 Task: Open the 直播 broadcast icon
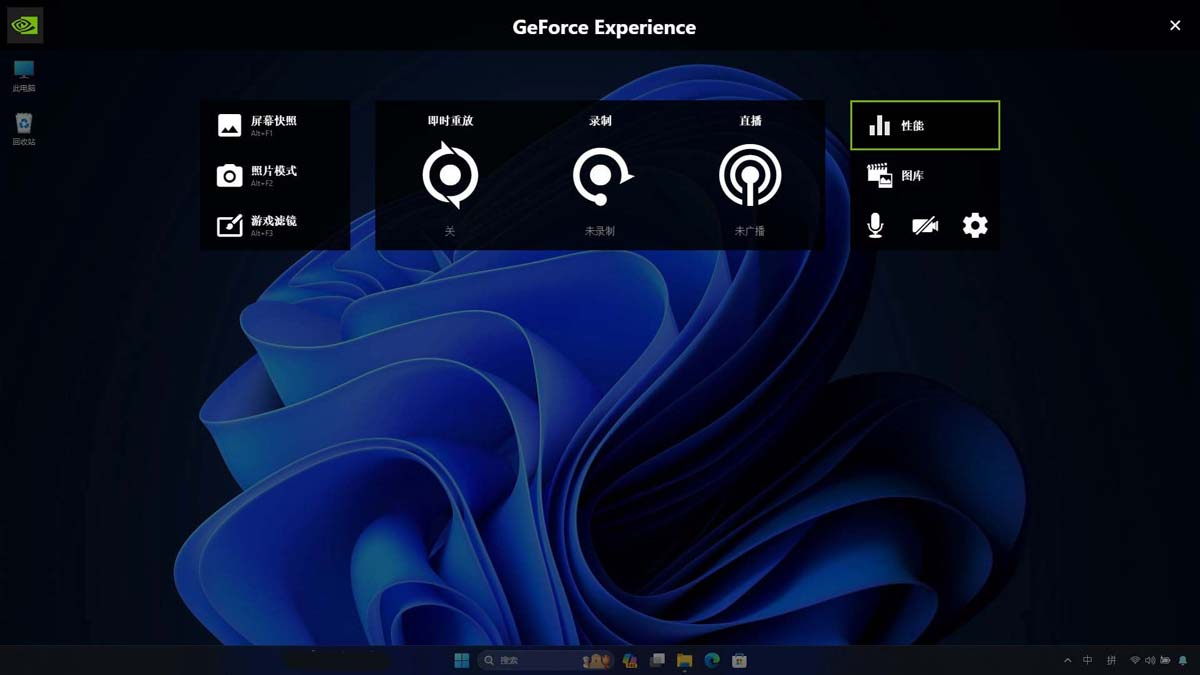750,176
